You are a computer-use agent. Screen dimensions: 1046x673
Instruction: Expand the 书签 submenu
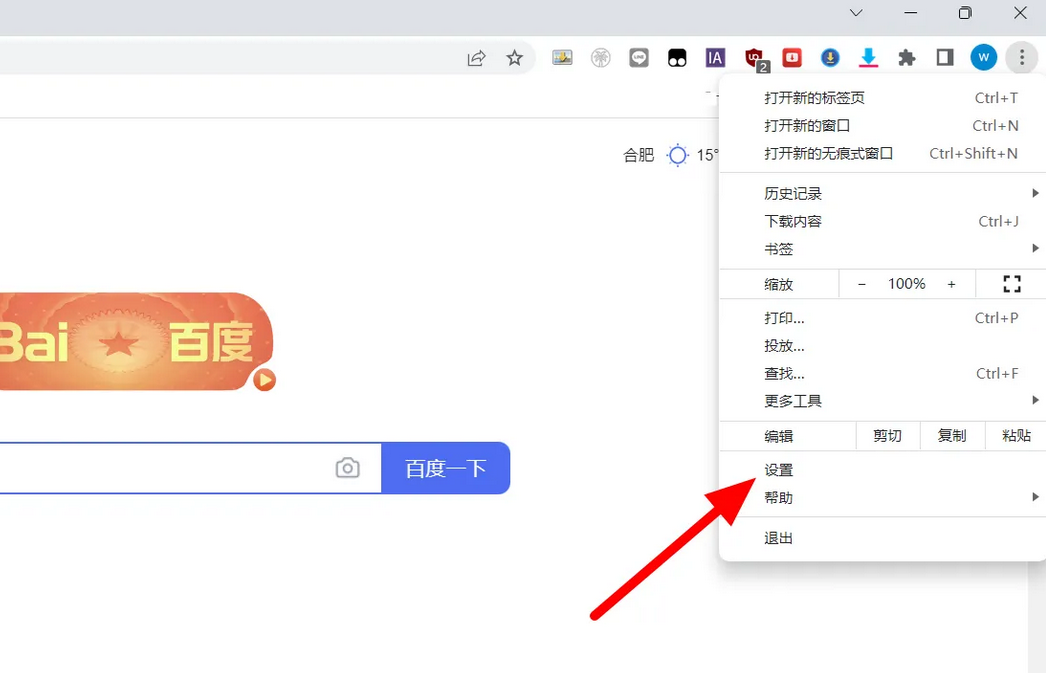[x=780, y=249]
